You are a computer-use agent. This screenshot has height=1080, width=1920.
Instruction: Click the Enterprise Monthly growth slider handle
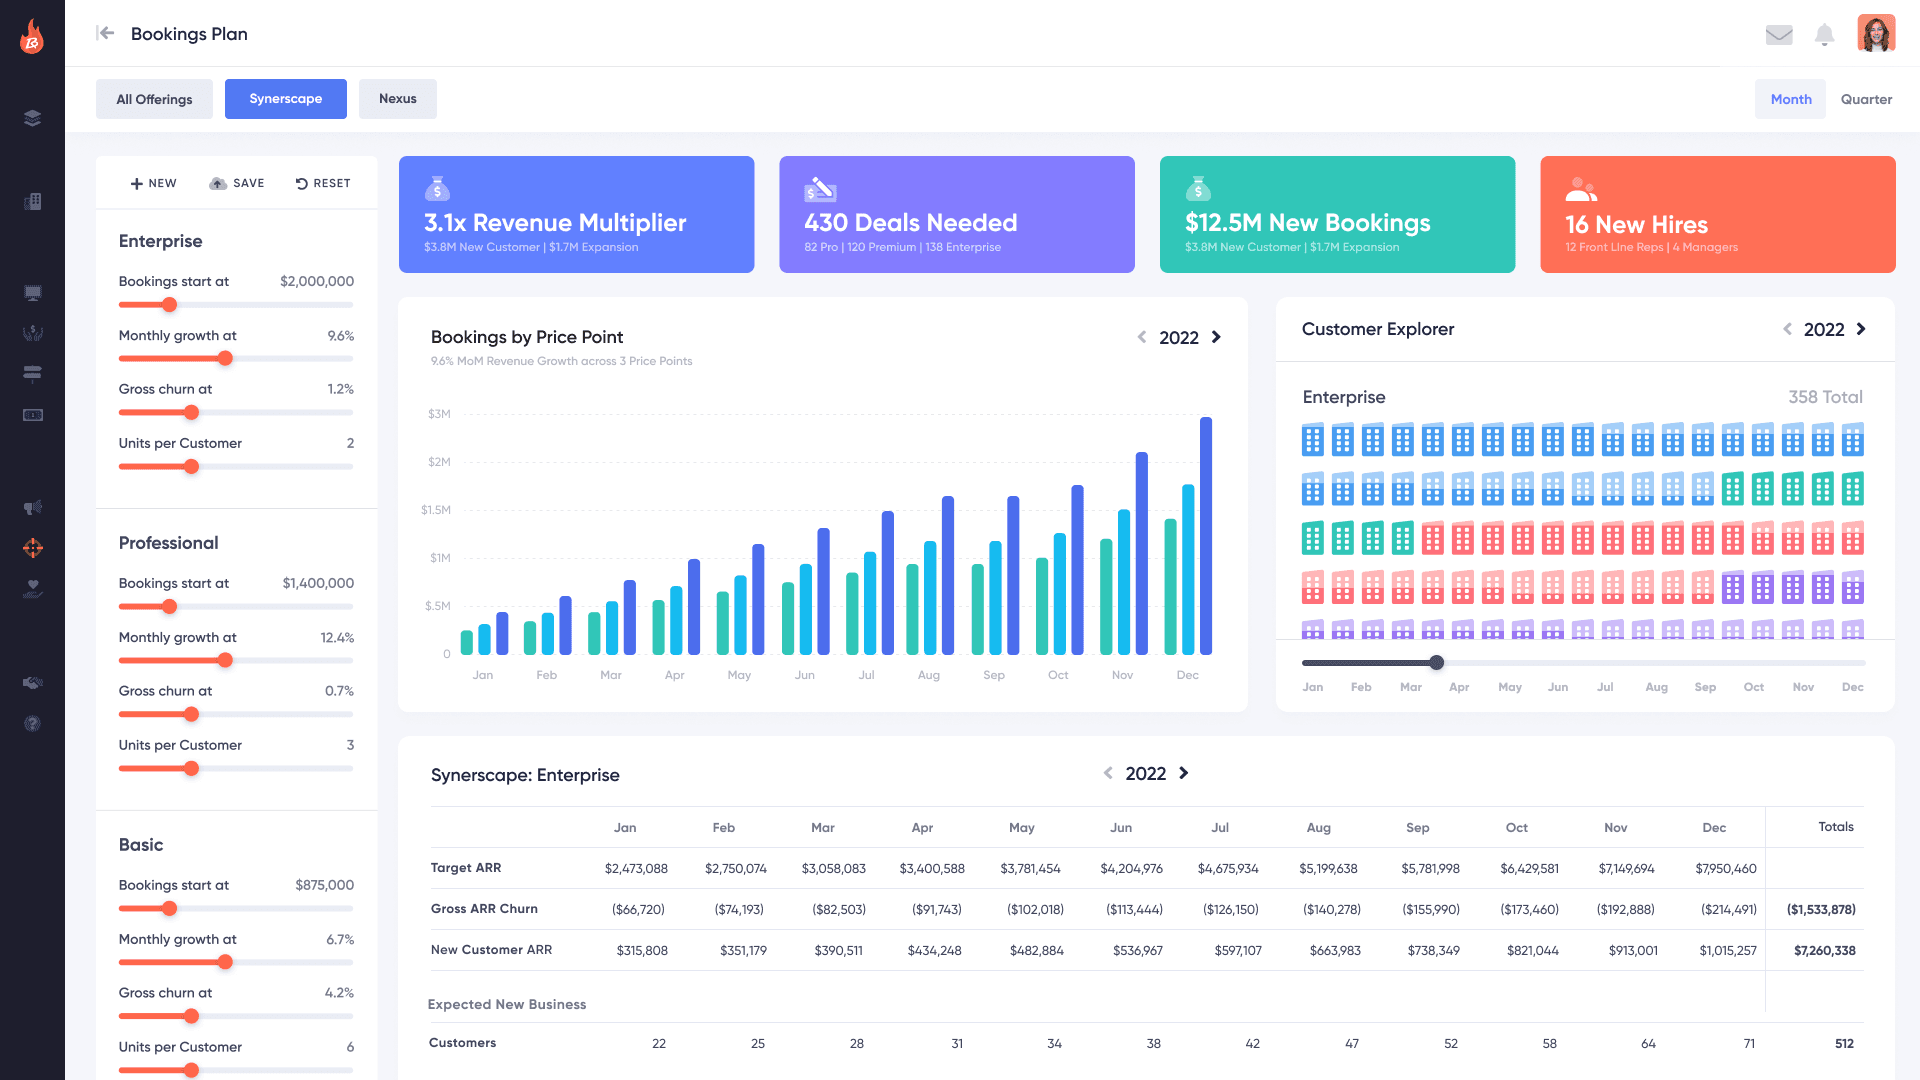[x=225, y=358]
